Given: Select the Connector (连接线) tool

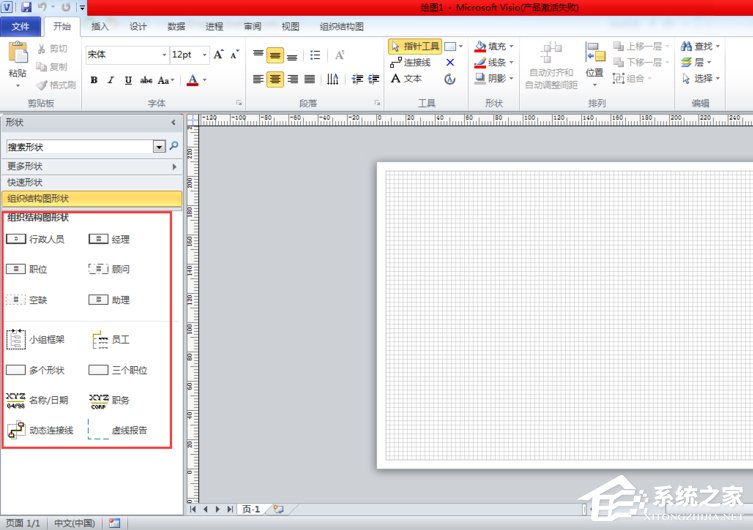Looking at the screenshot, I should (x=410, y=62).
